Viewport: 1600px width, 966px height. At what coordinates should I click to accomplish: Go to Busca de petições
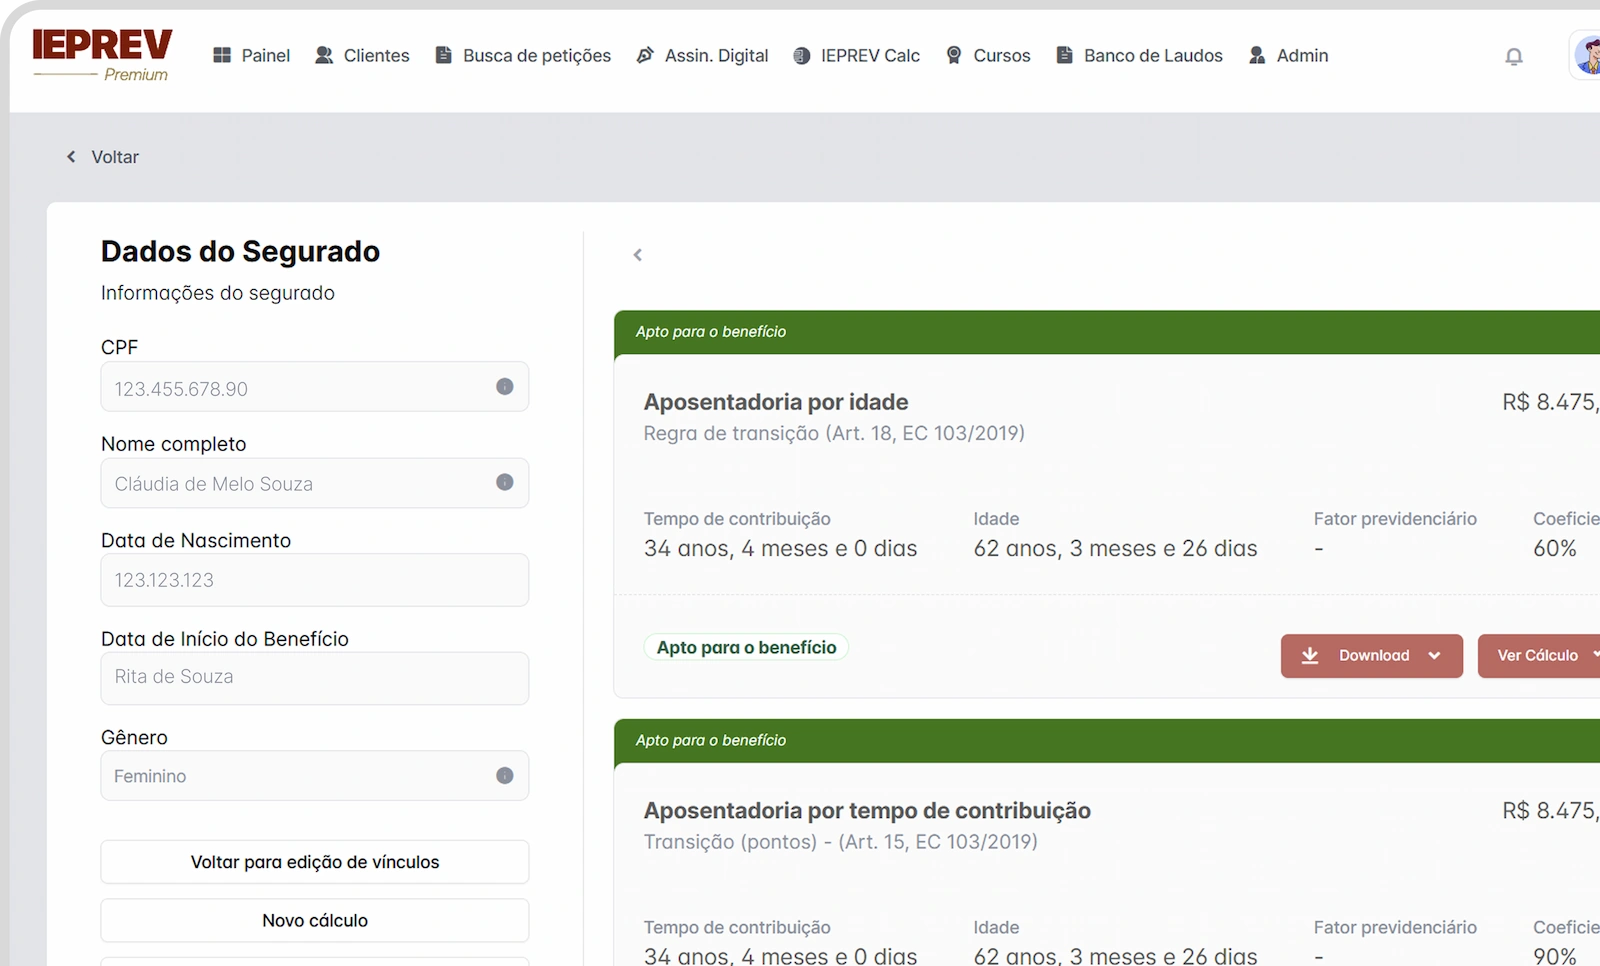523,55
